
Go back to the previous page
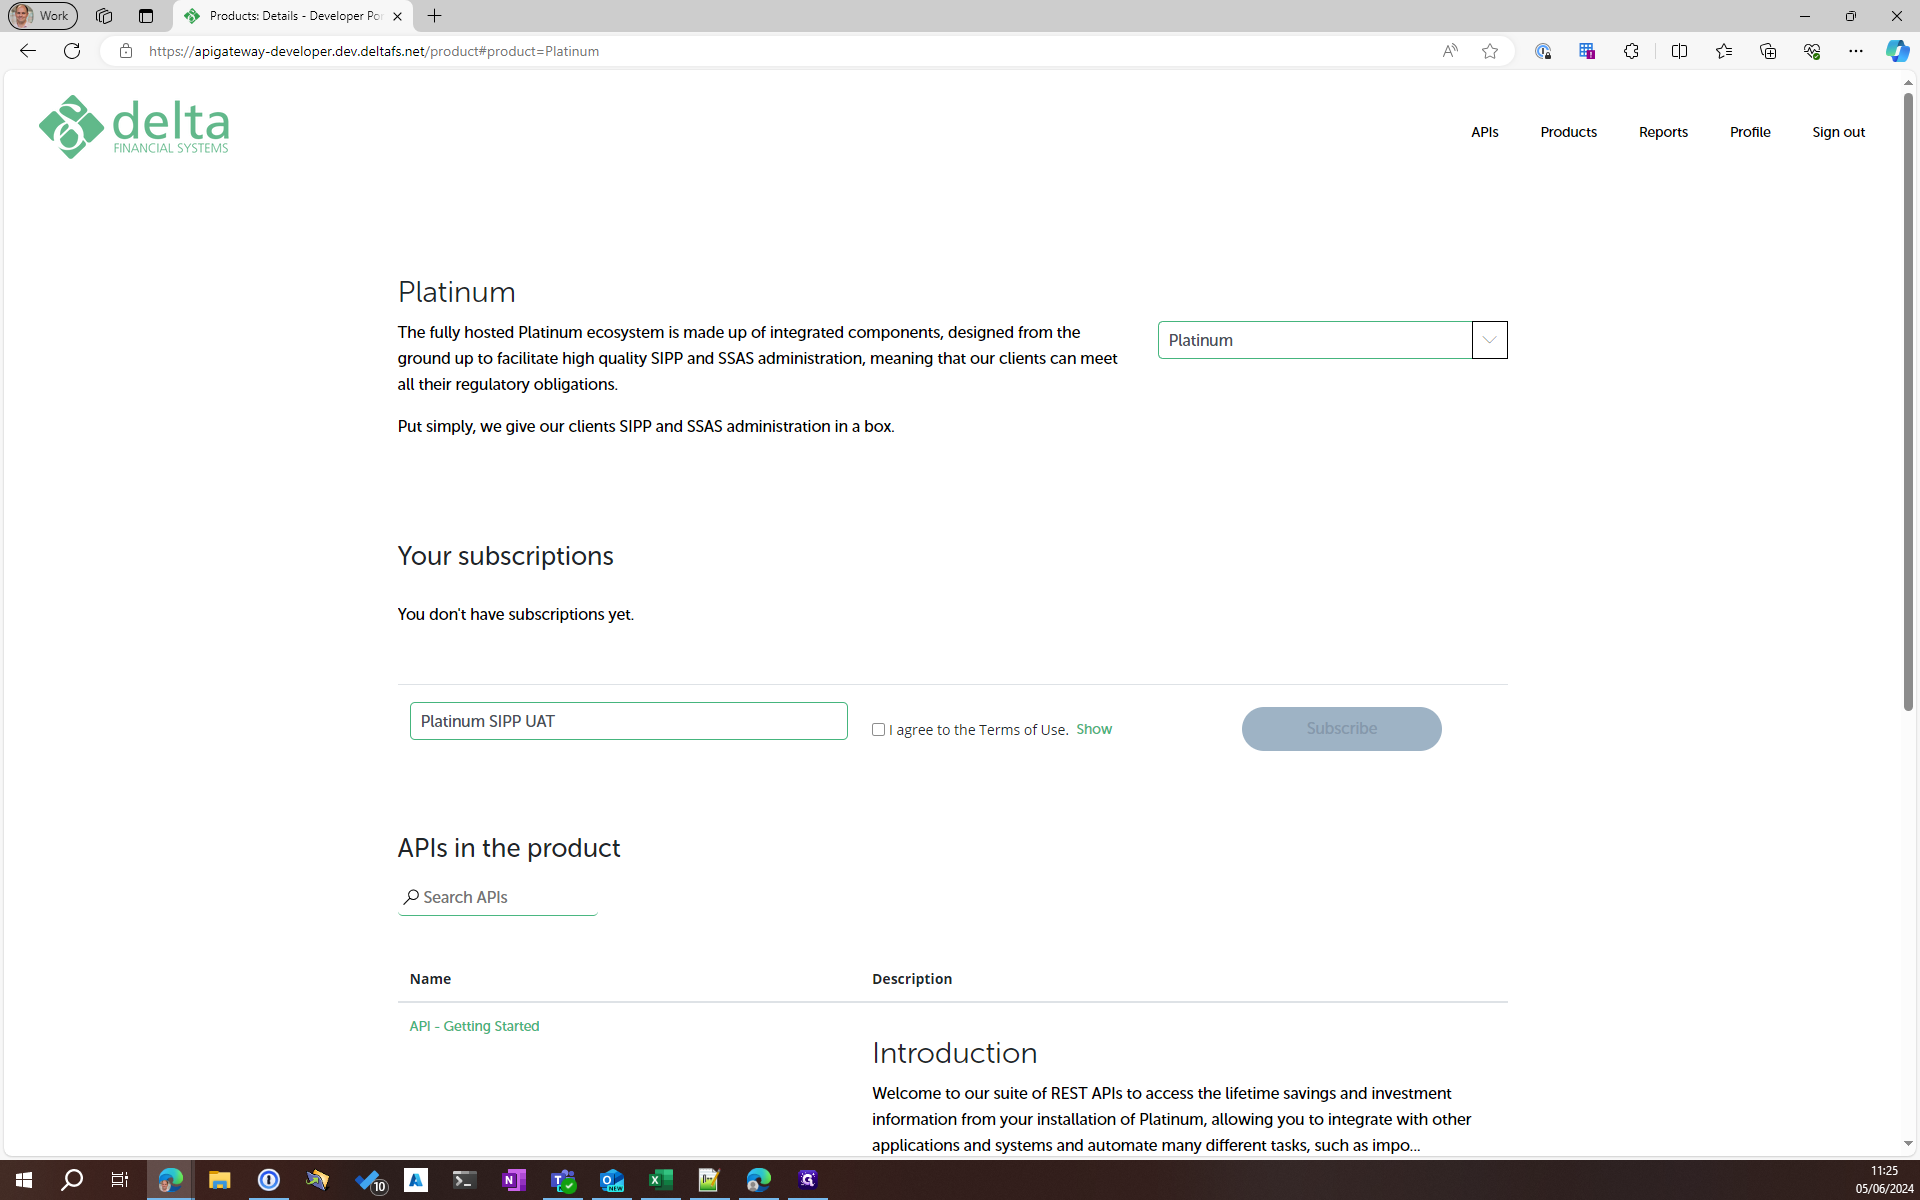coord(28,51)
